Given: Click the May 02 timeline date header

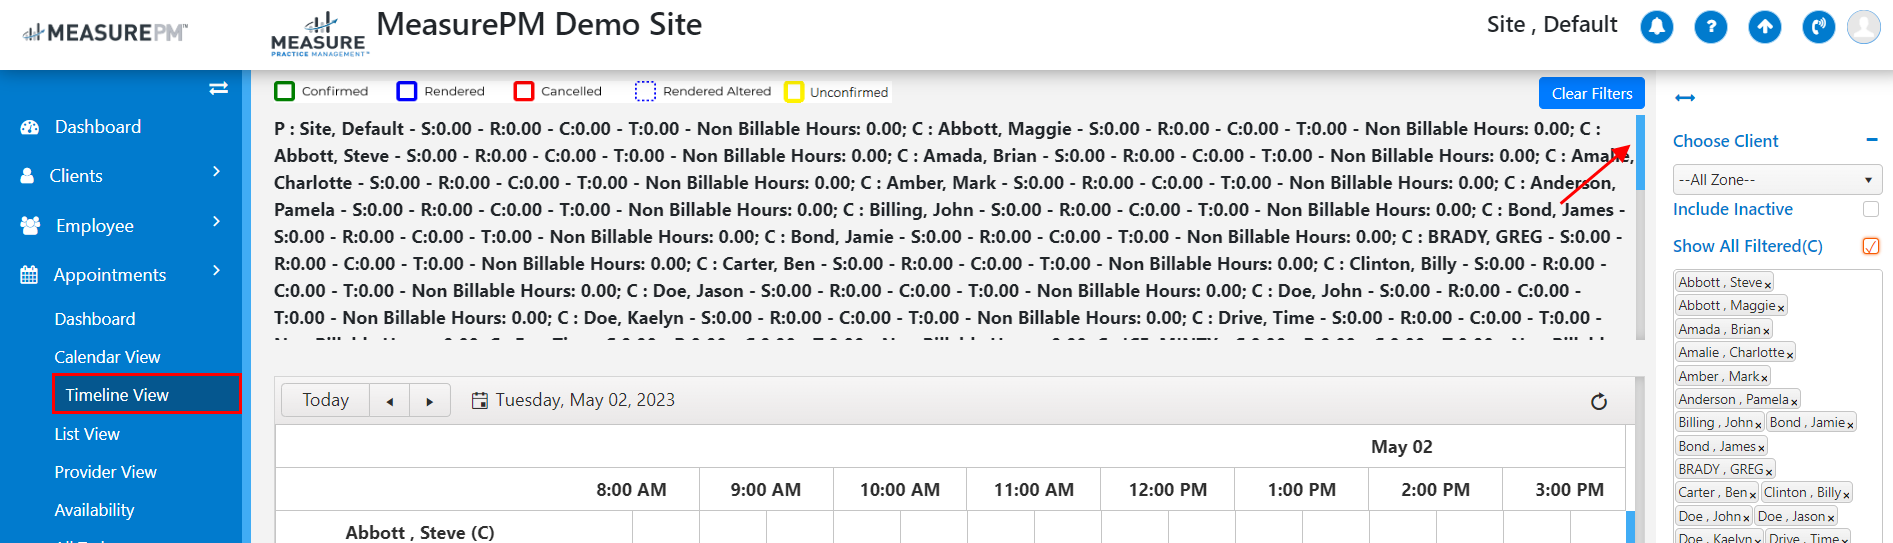Looking at the screenshot, I should pos(1401,447).
